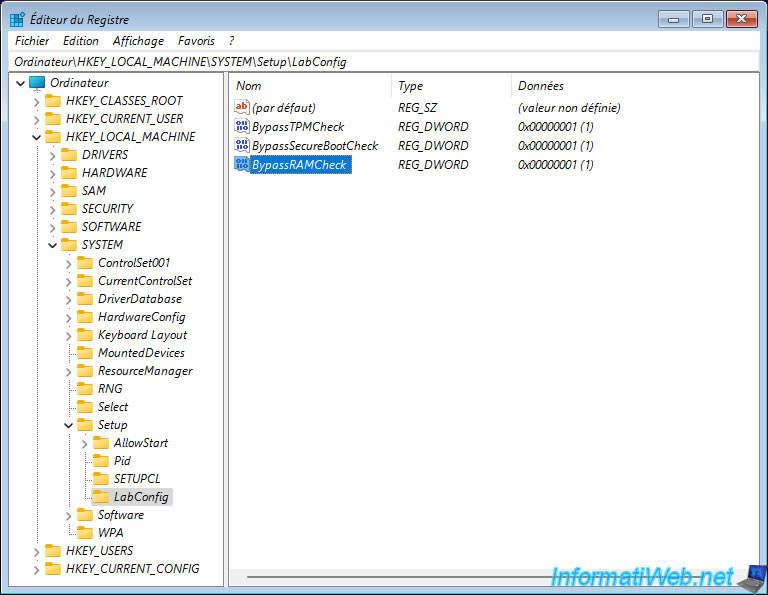Click the SECURITY folder icon

pos(69,209)
